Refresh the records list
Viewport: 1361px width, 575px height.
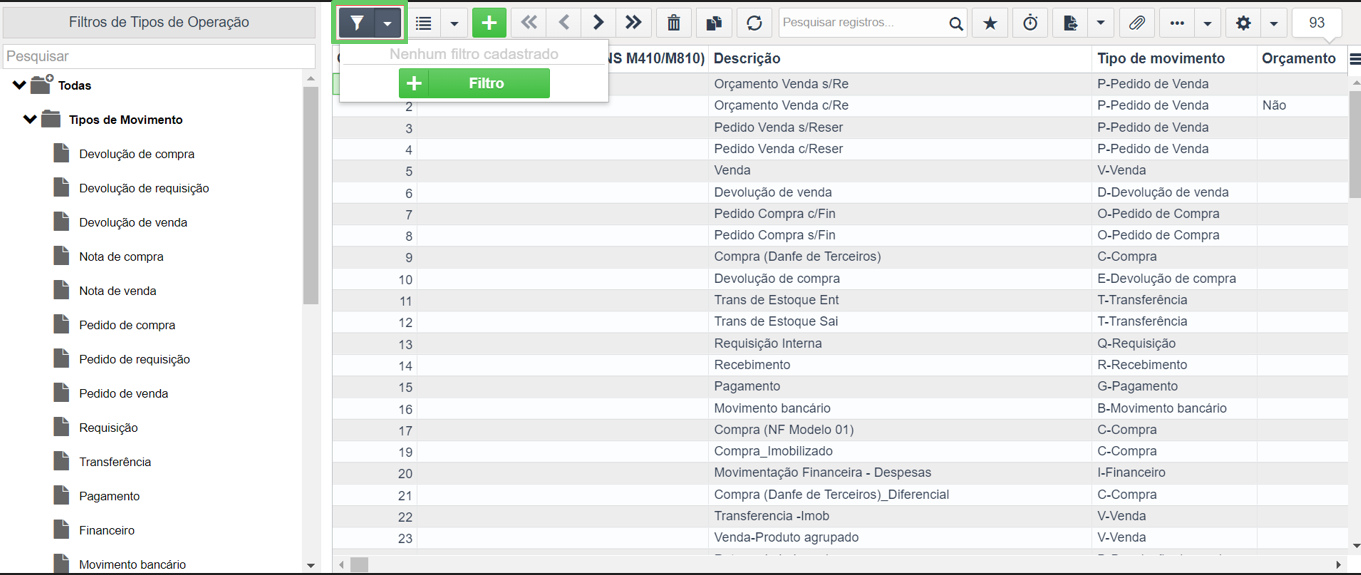click(754, 23)
